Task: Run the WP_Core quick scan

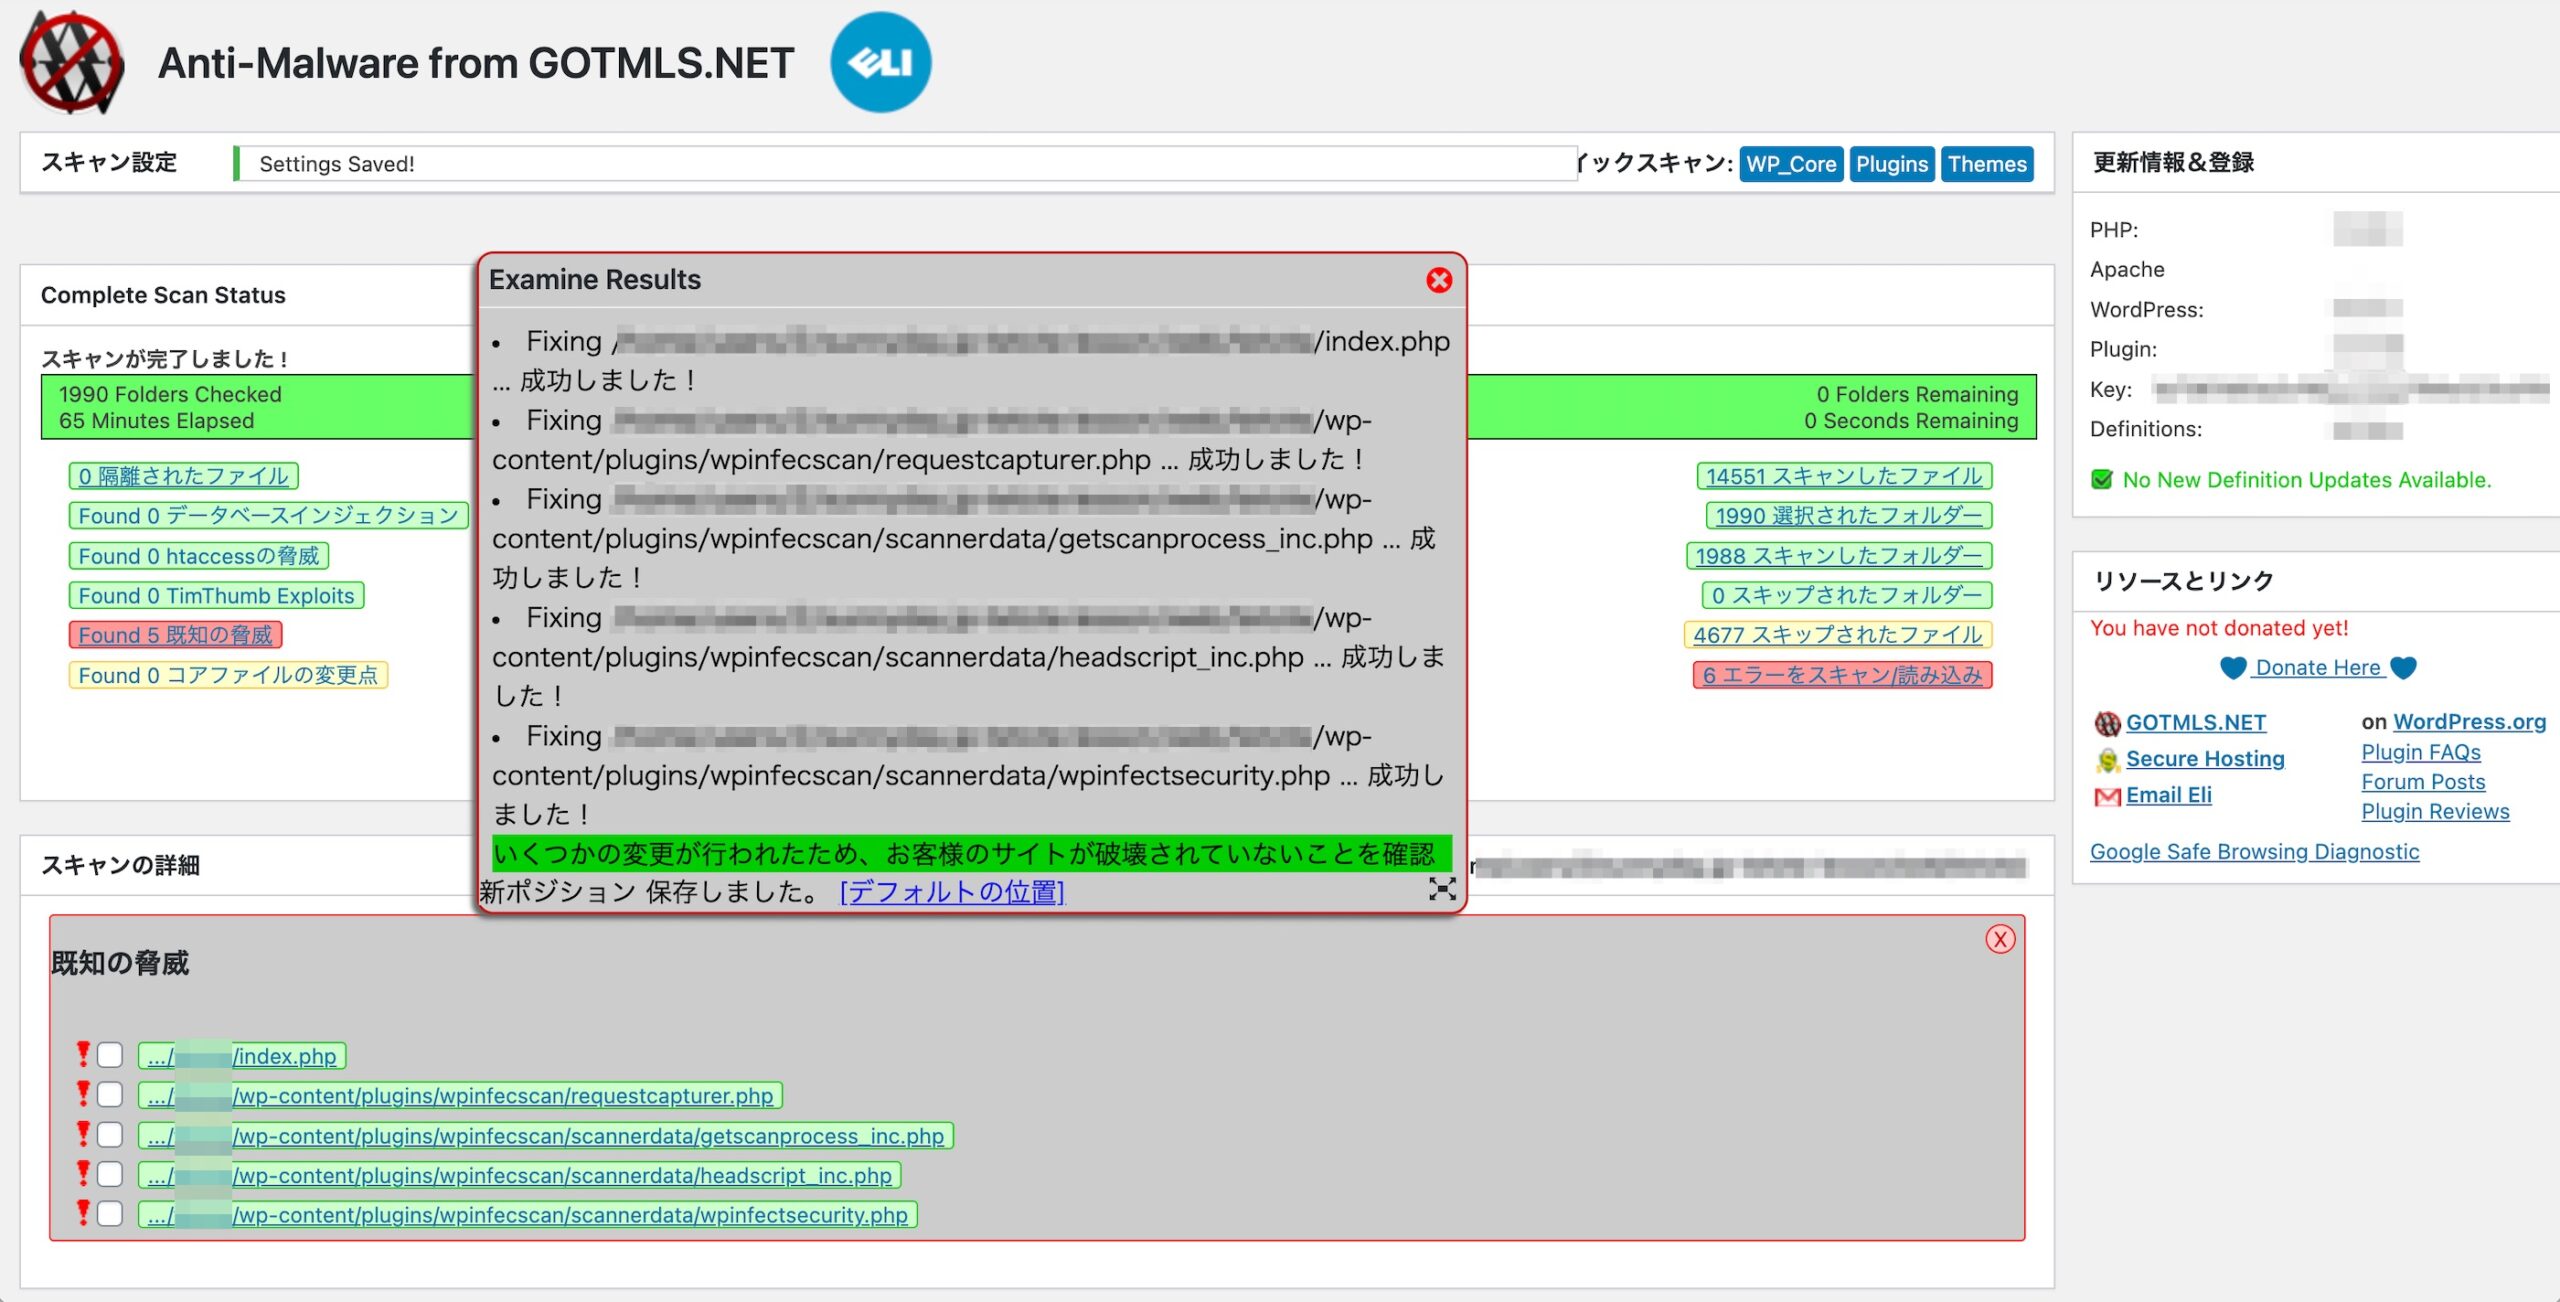Action: click(1791, 164)
